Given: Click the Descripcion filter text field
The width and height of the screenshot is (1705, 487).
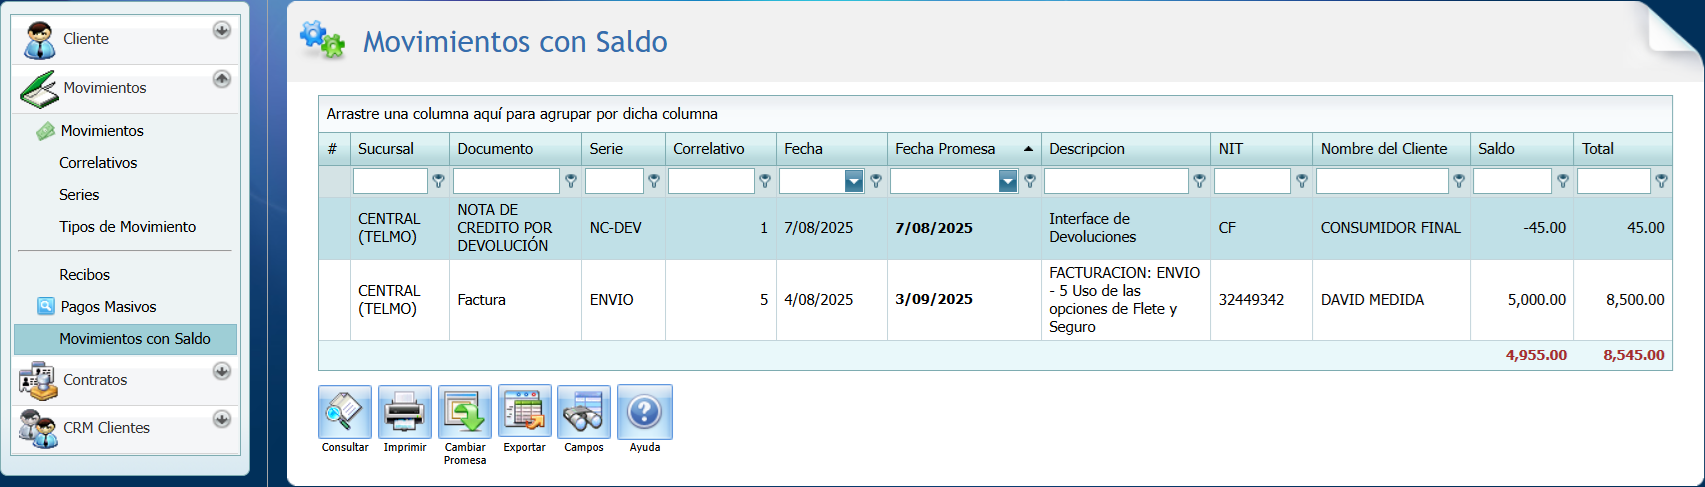Looking at the screenshot, I should click(x=1116, y=181).
